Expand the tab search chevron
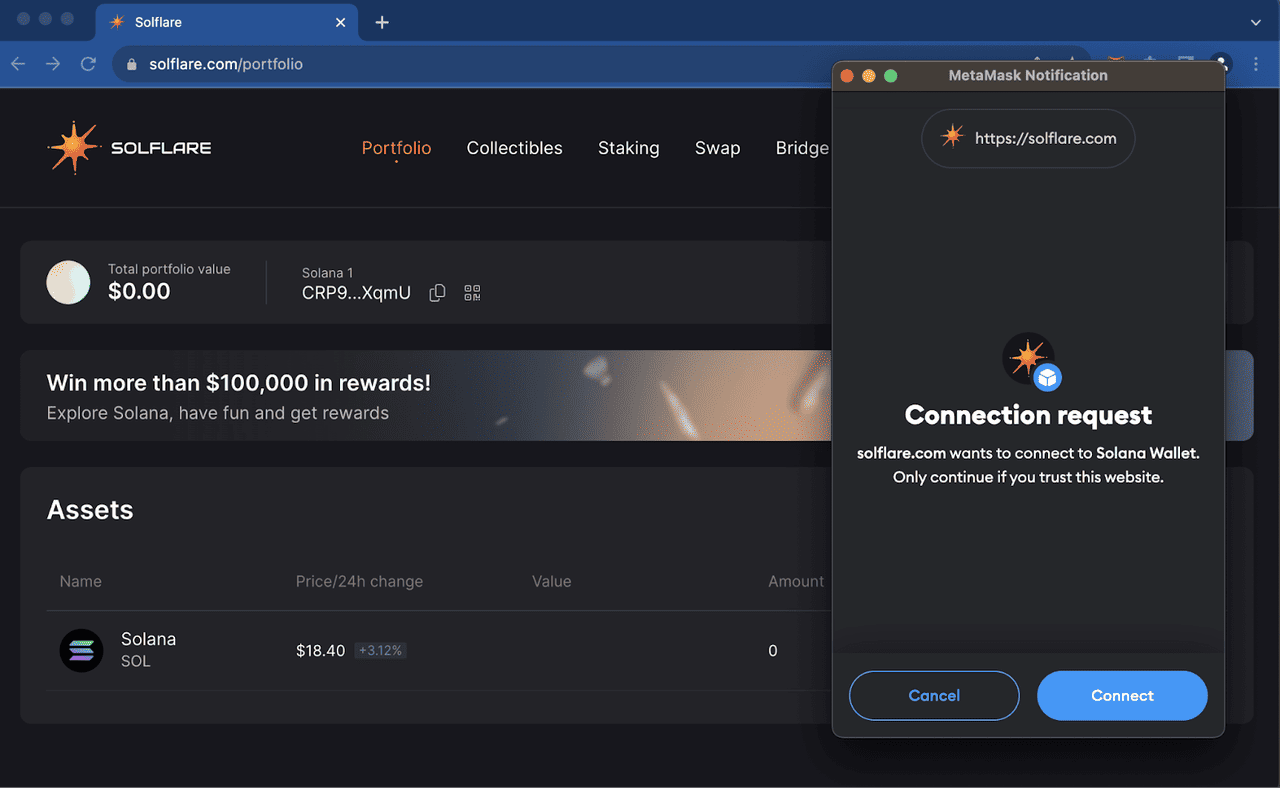This screenshot has height=788, width=1280. [1256, 22]
